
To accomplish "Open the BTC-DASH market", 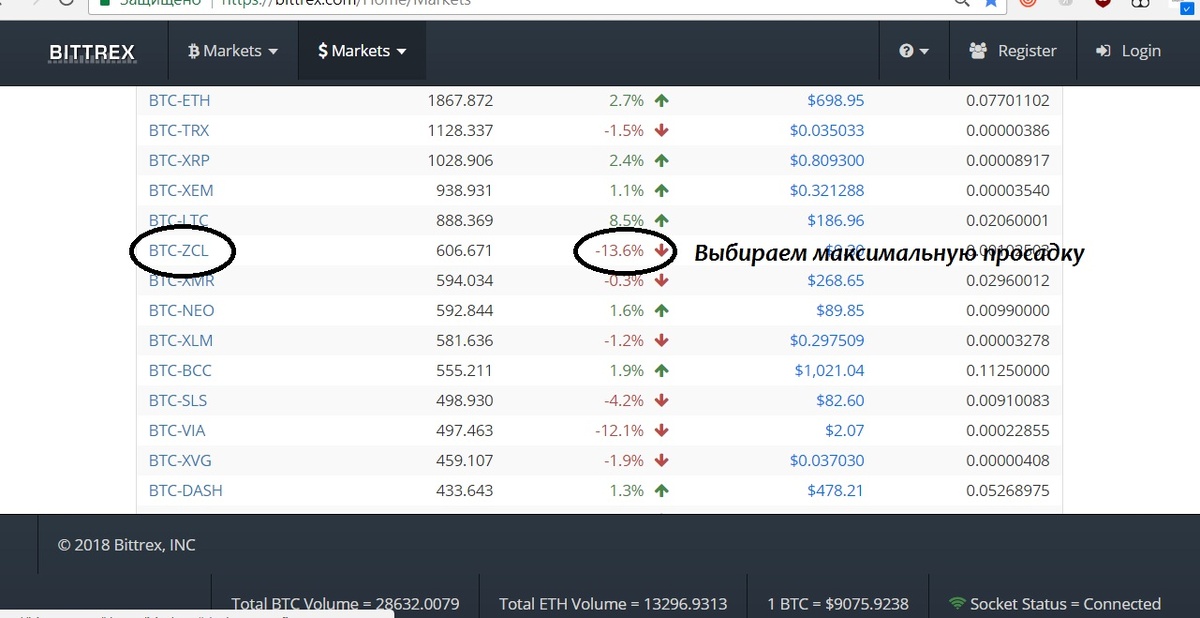I will (x=186, y=491).
